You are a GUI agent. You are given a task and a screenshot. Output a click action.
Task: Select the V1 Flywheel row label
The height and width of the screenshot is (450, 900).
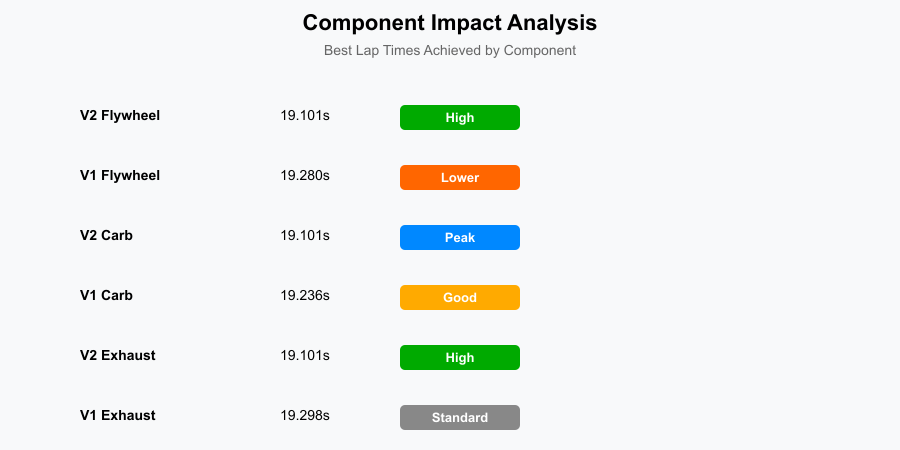(x=120, y=176)
